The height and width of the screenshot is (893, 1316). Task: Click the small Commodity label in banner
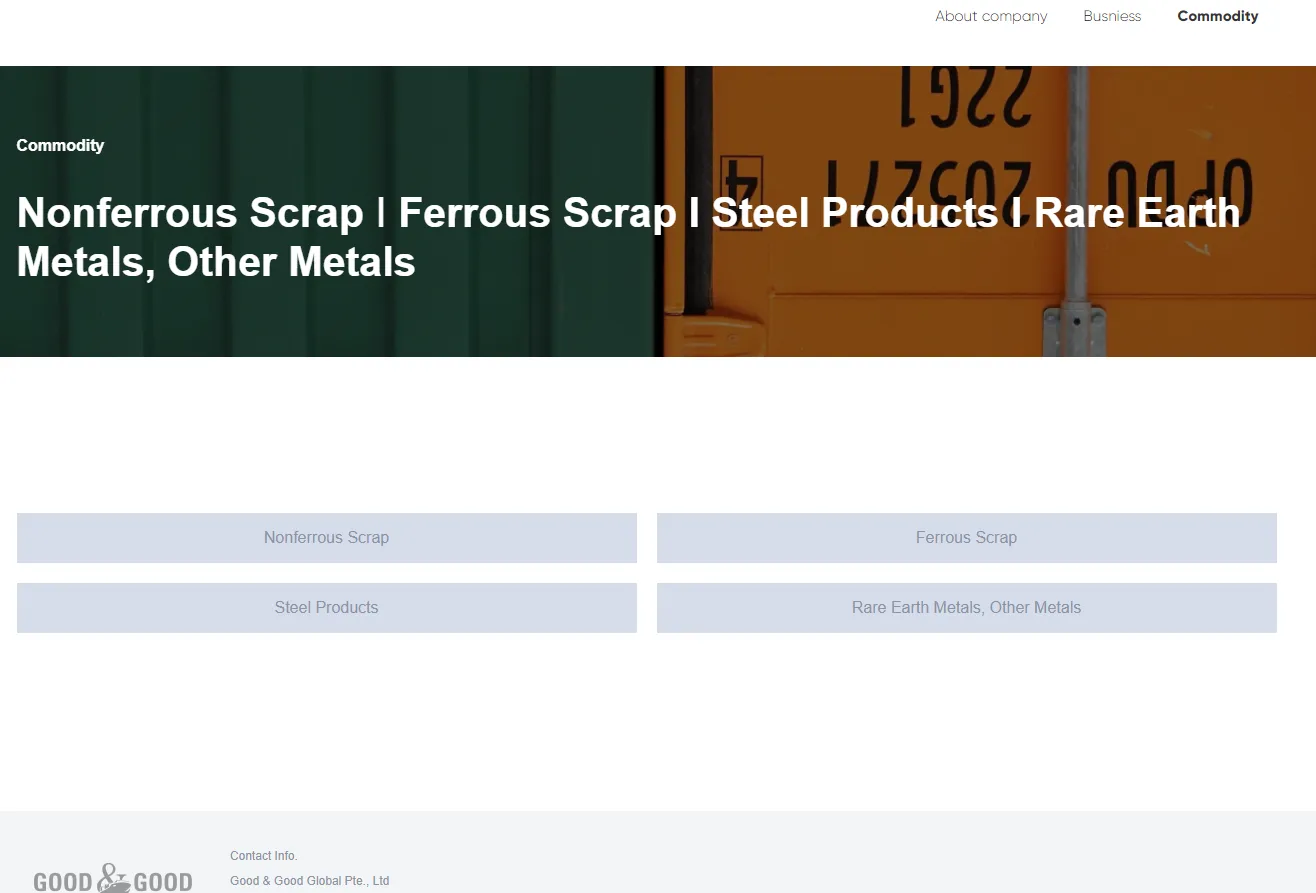[x=60, y=145]
